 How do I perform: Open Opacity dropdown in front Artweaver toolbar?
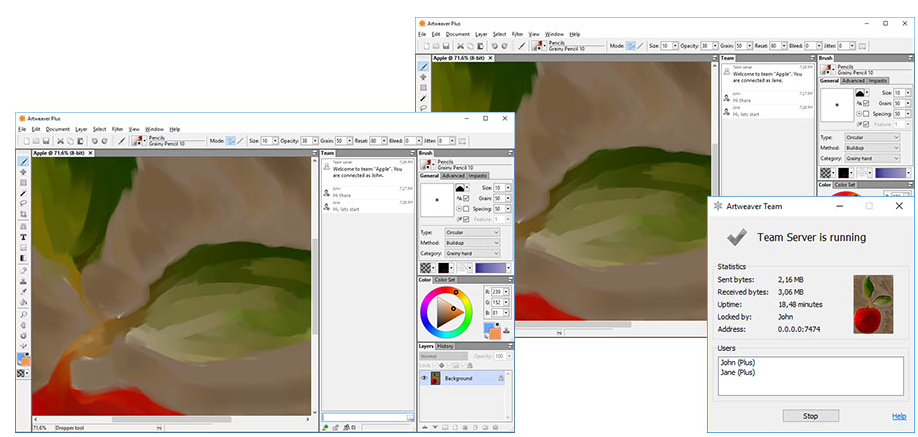pos(313,141)
